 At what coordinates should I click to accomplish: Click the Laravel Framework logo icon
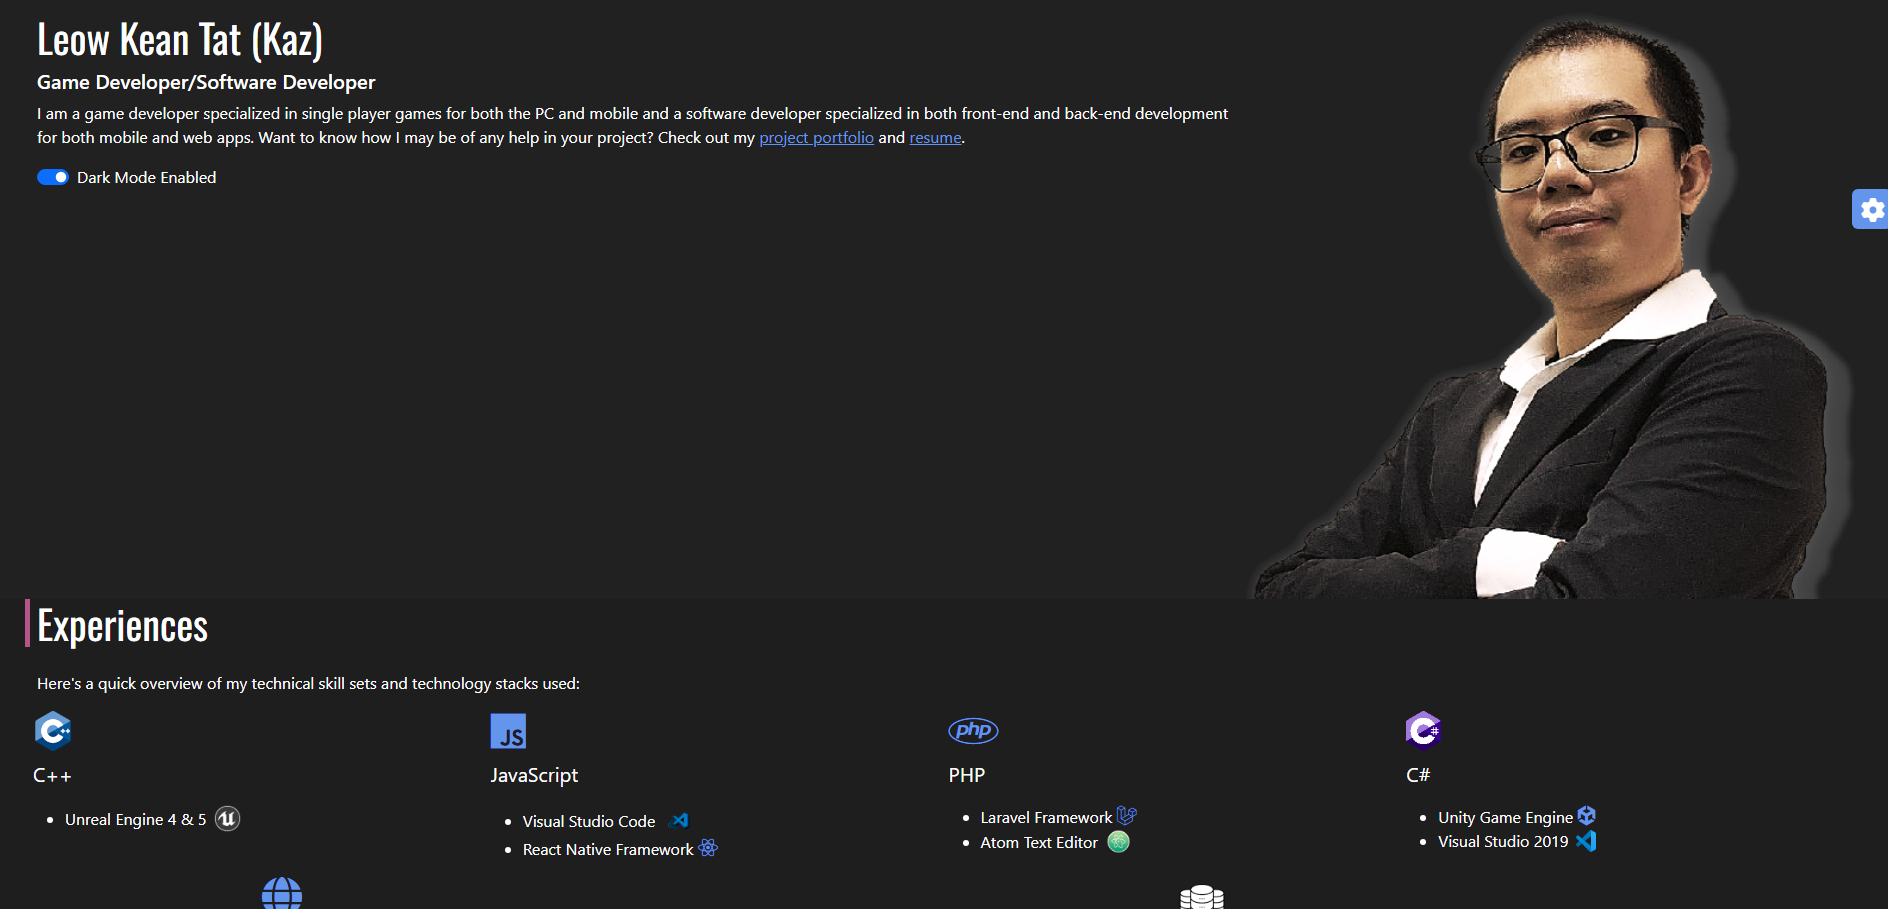(x=1127, y=816)
